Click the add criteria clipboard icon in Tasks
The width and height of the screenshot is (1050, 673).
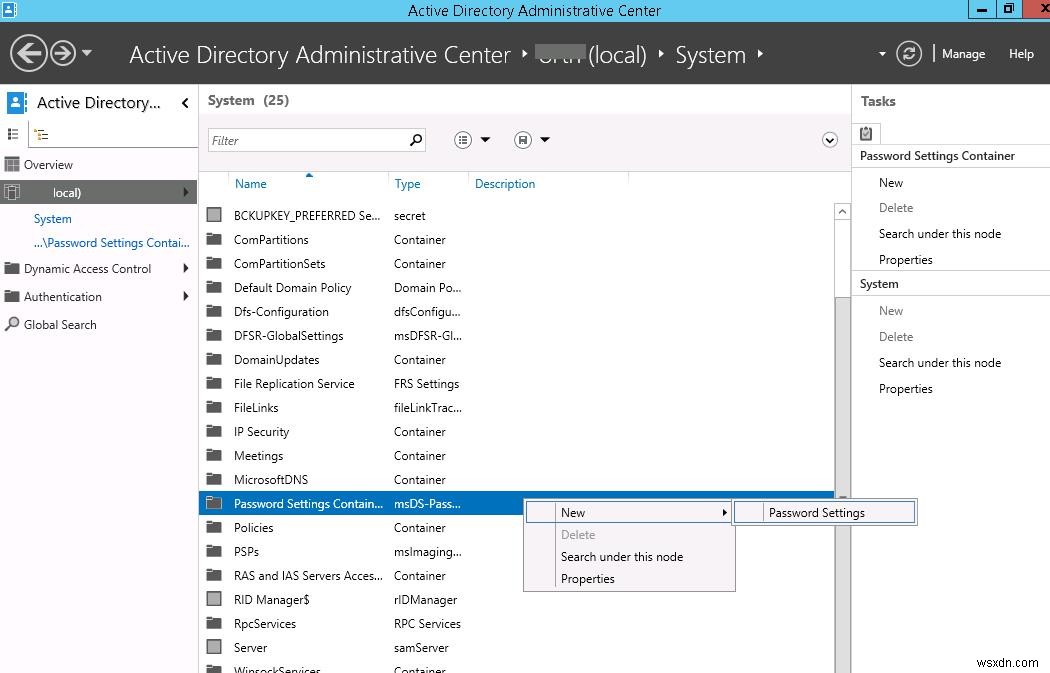click(x=866, y=133)
